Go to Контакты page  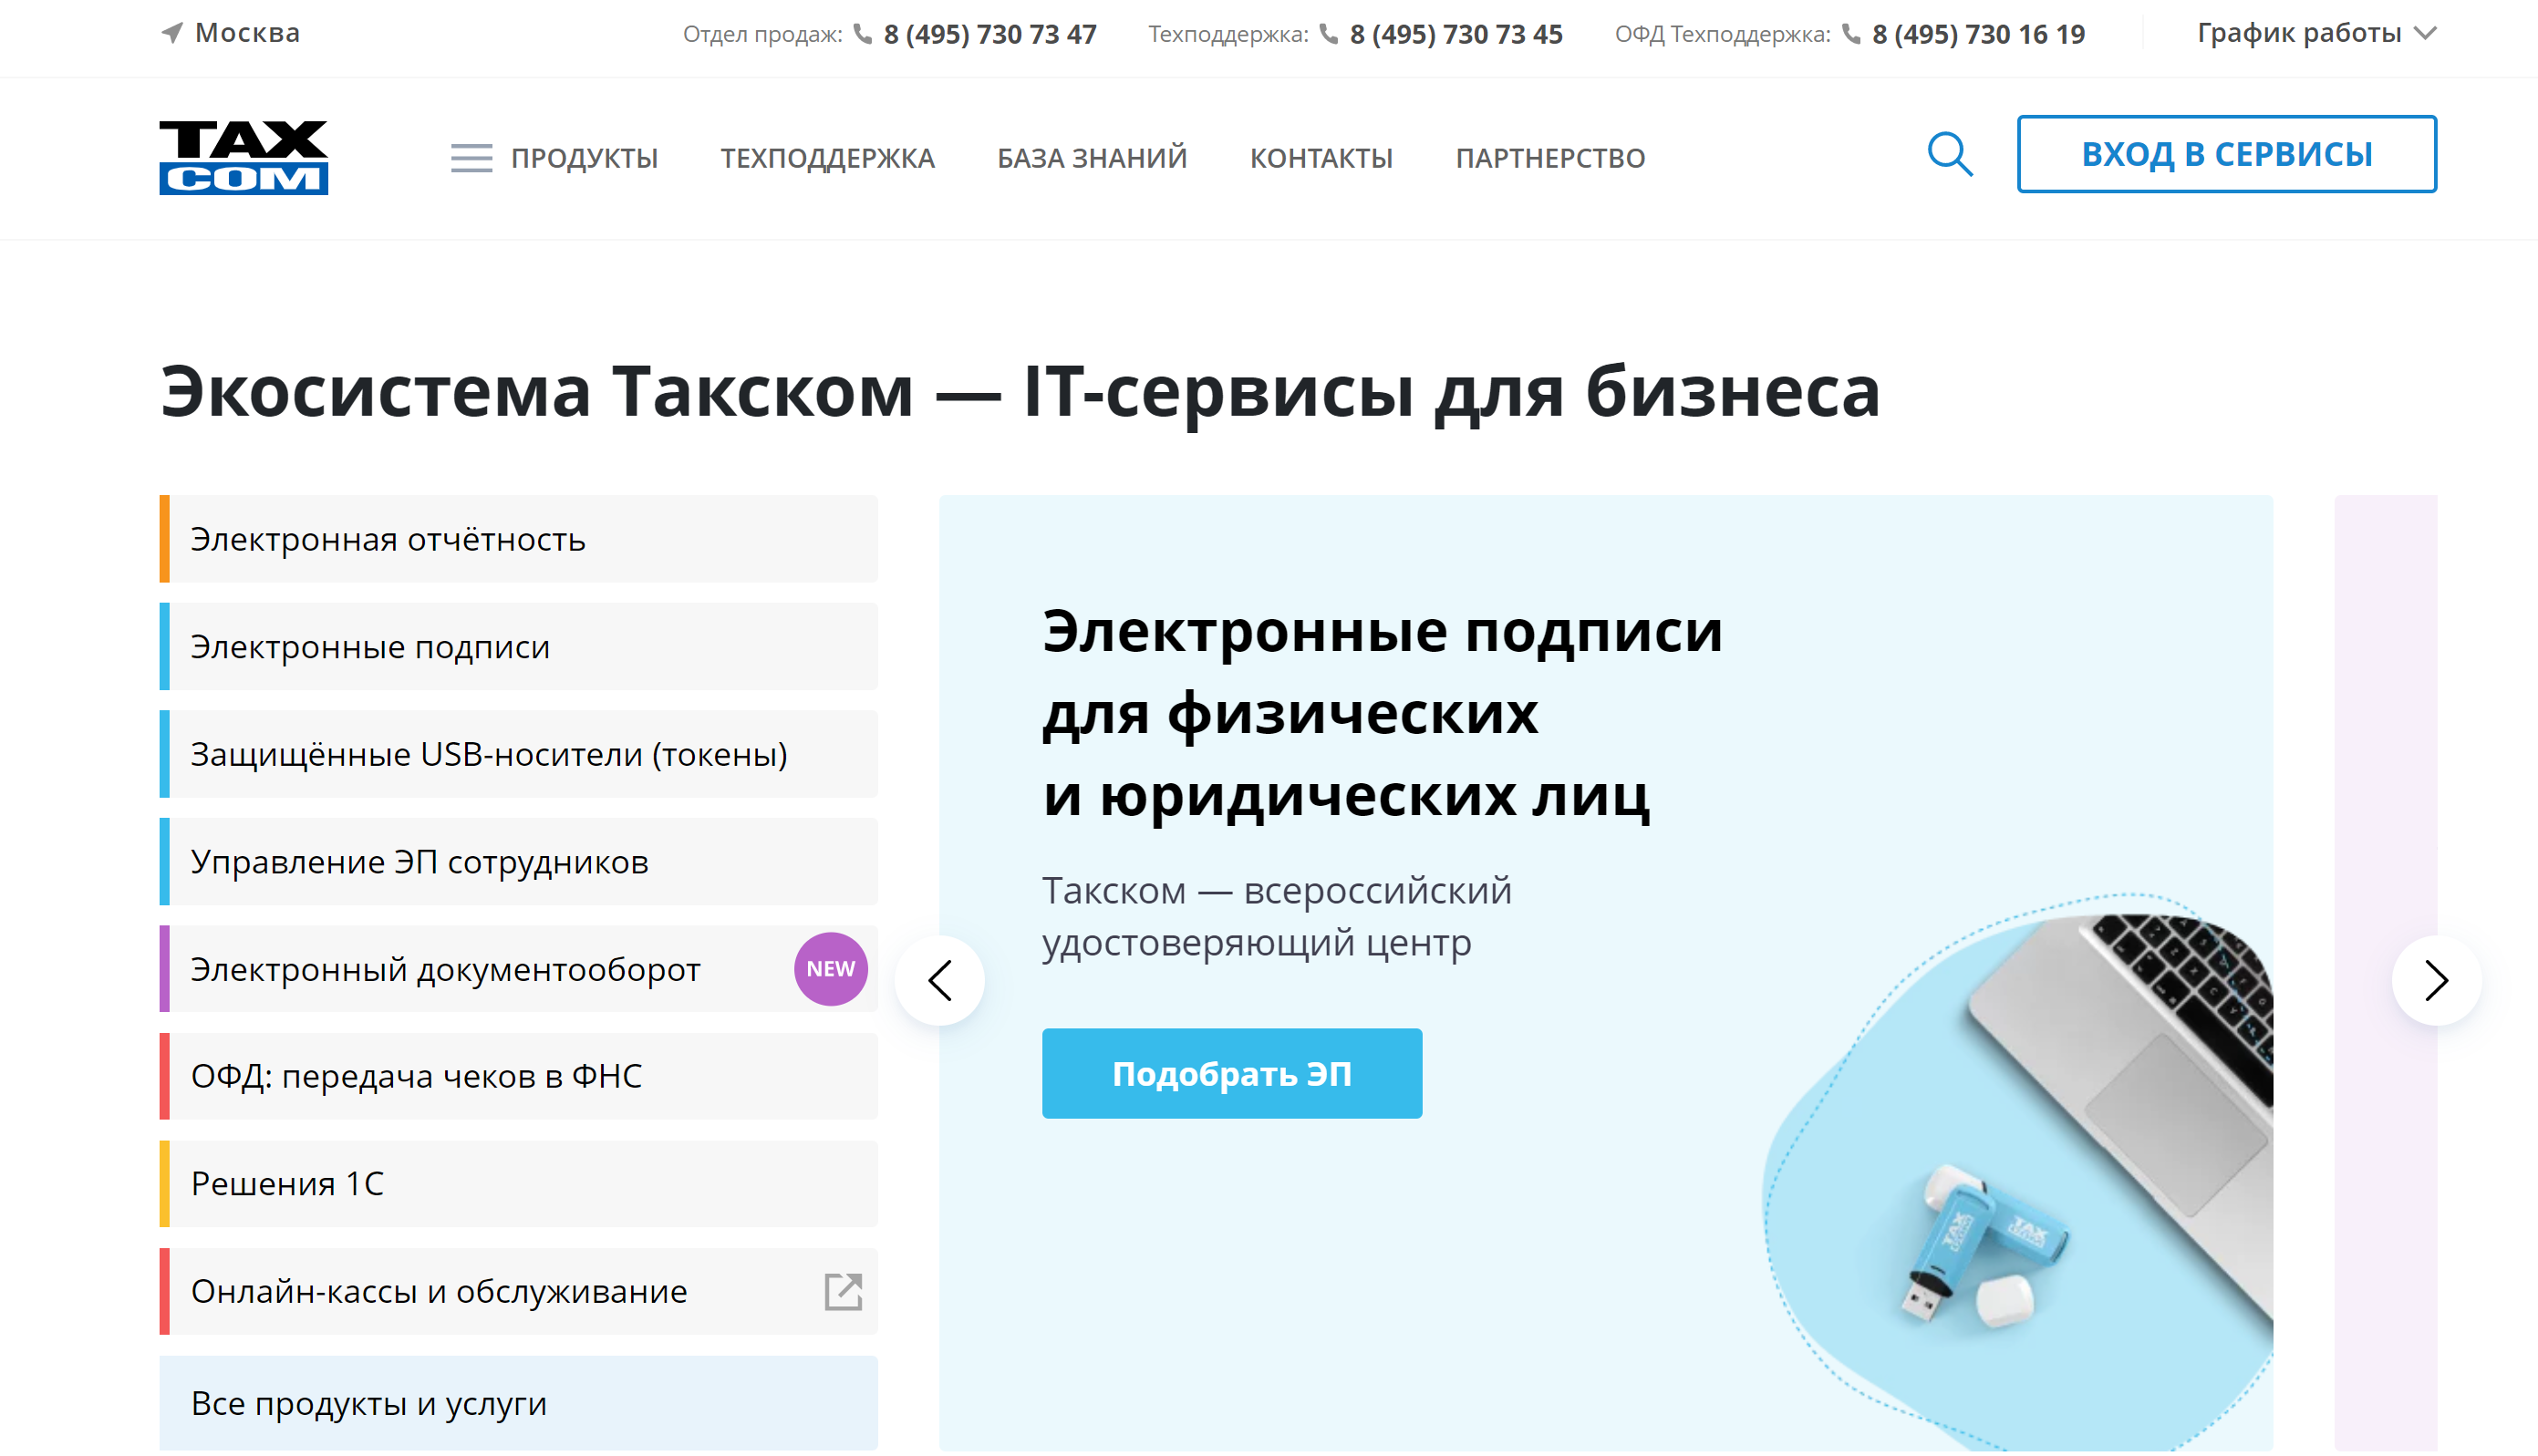[x=1321, y=158]
